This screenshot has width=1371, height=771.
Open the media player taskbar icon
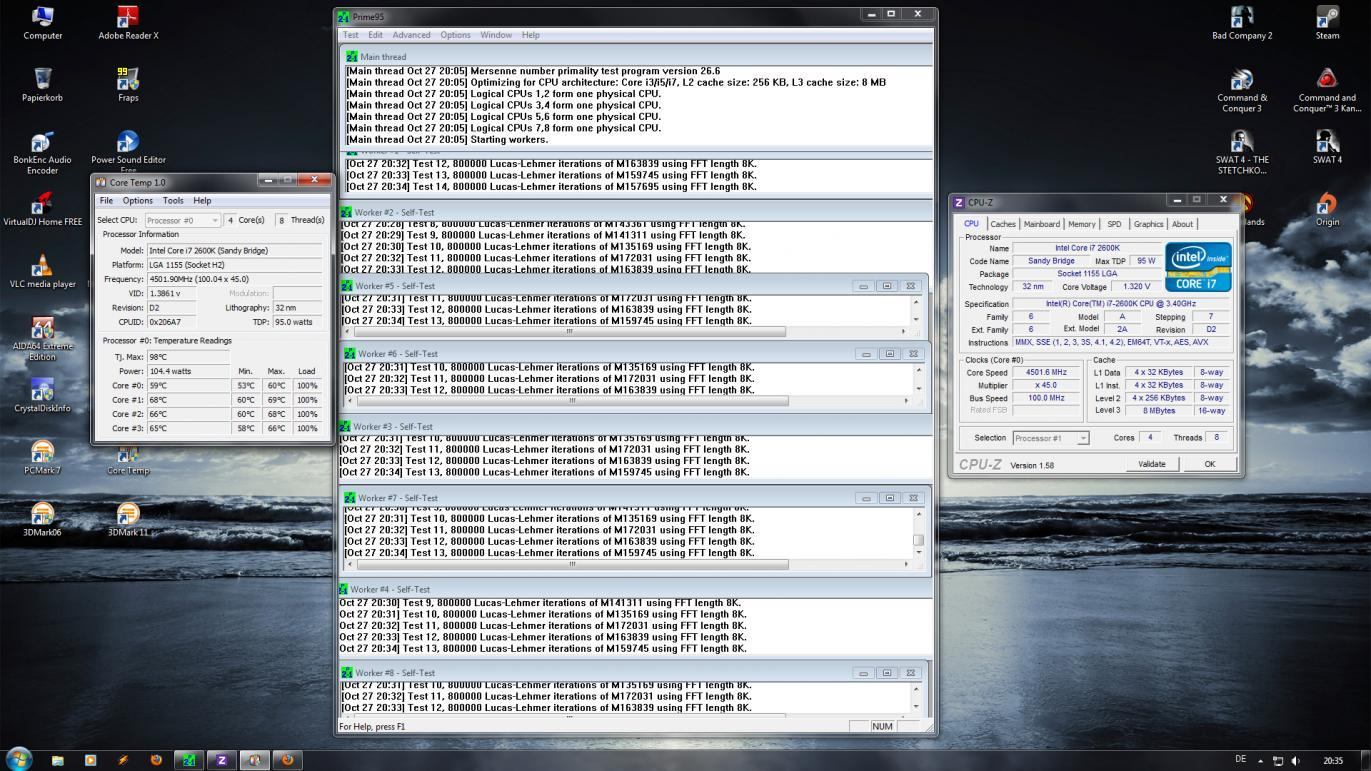90,760
